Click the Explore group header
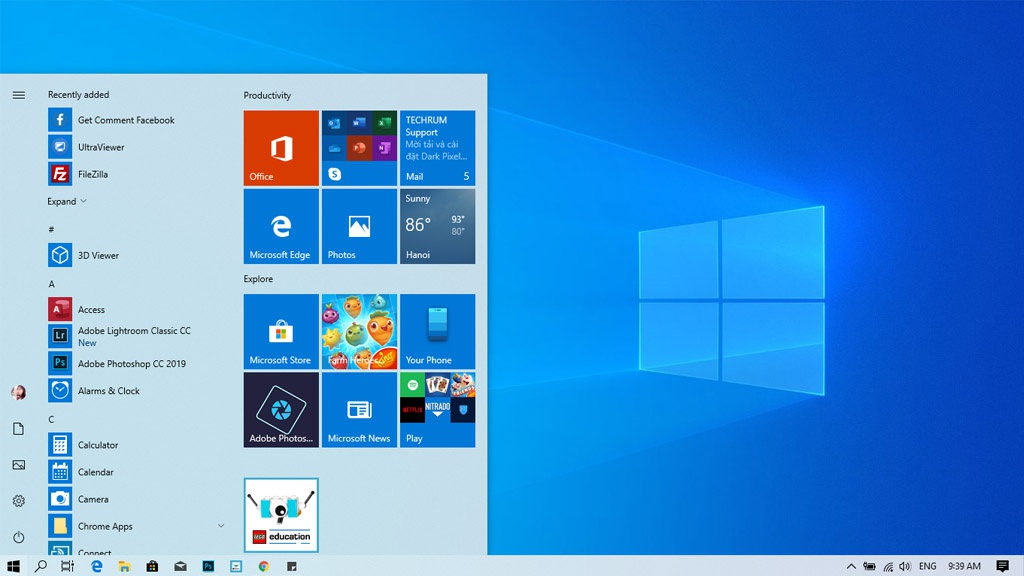The image size is (1024, 576). [259, 279]
